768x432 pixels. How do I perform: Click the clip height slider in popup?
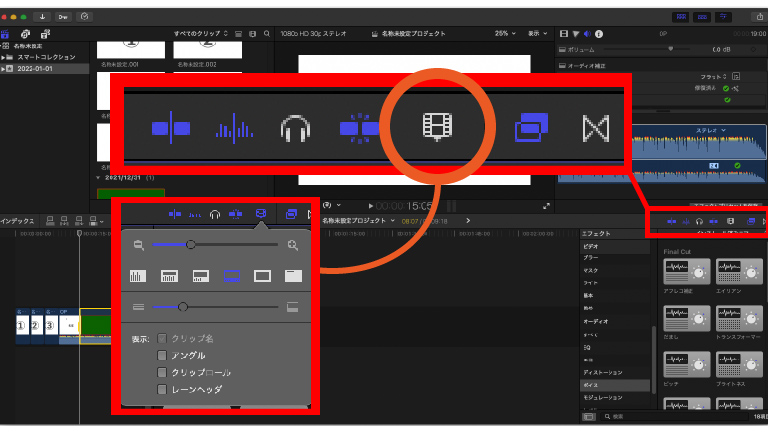click(215, 307)
